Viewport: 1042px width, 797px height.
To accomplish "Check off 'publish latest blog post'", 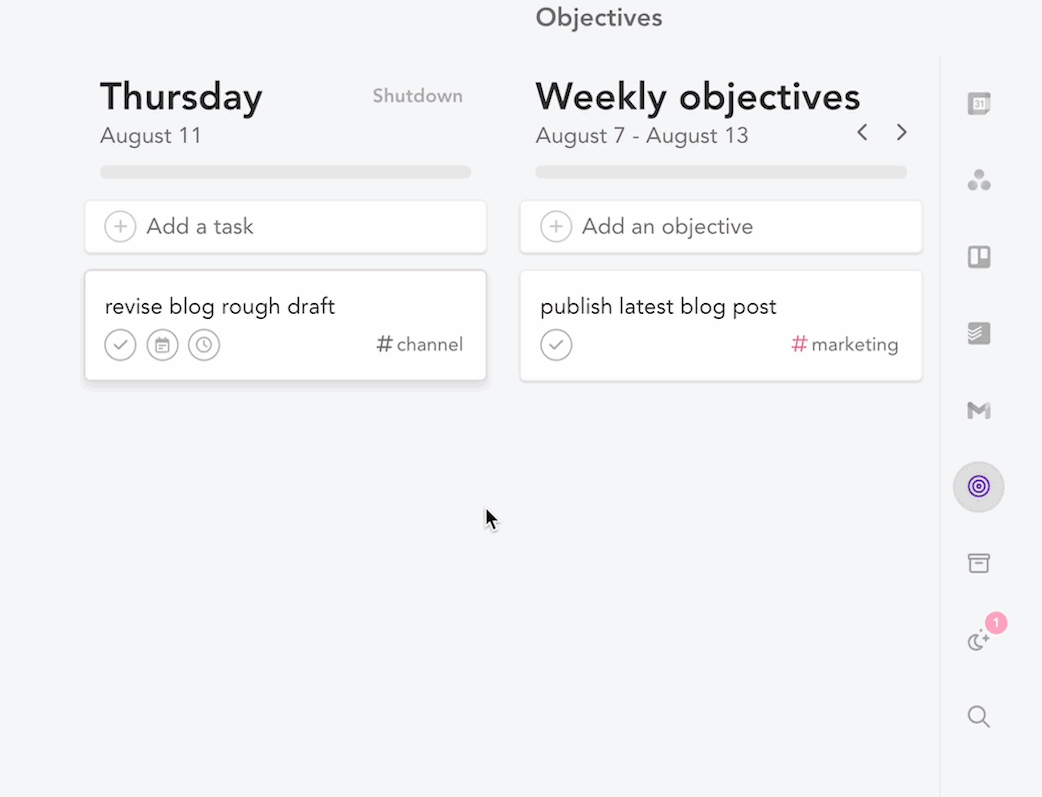I will tap(557, 345).
